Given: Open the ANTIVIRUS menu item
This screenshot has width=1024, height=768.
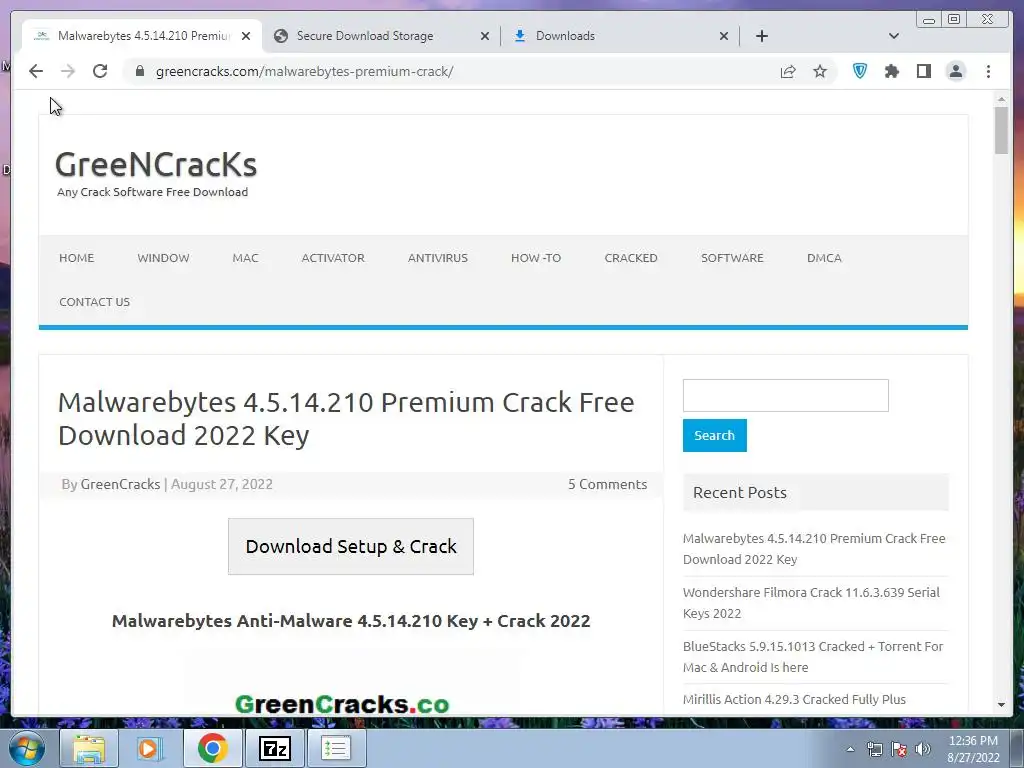Looking at the screenshot, I should (x=438, y=258).
